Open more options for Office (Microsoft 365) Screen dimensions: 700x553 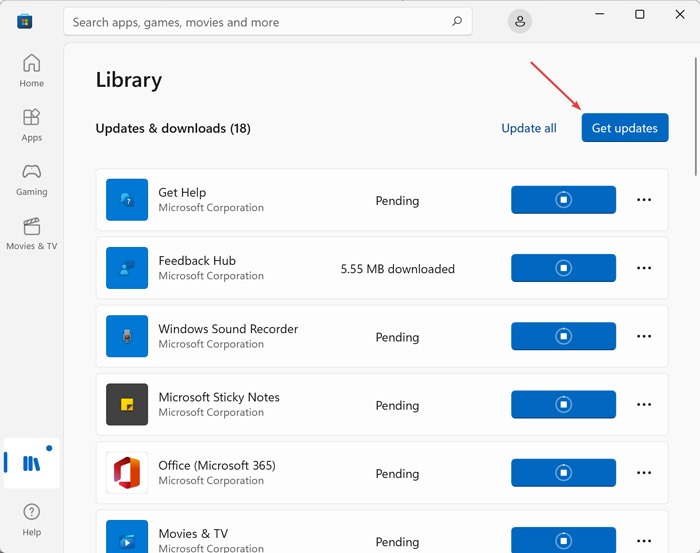(x=644, y=473)
